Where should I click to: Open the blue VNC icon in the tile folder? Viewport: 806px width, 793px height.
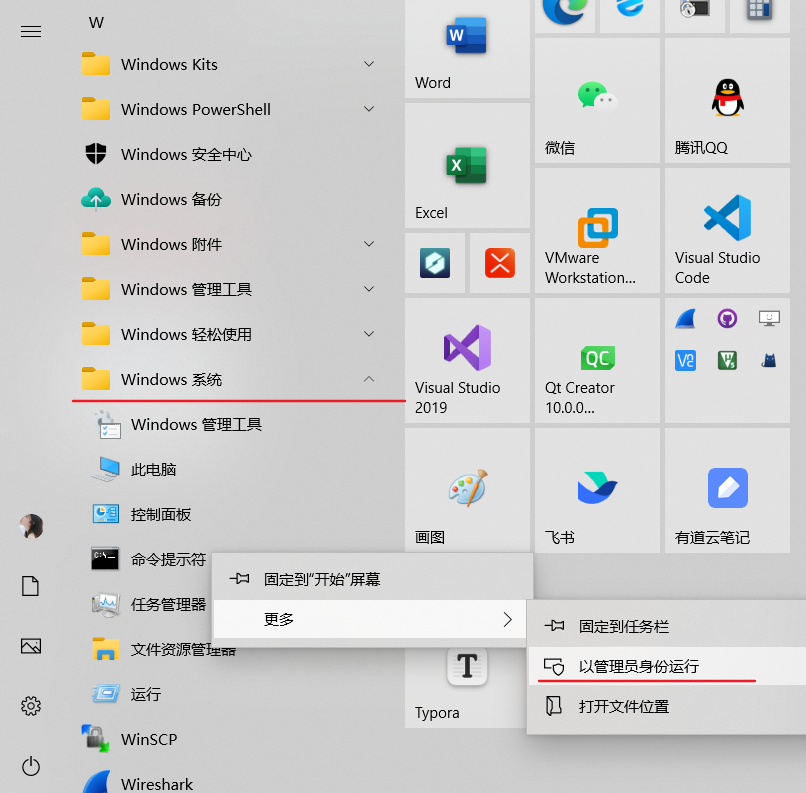click(685, 360)
